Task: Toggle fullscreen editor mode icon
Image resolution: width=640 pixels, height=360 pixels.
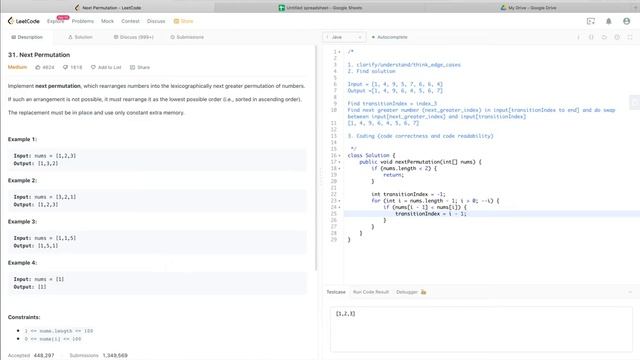Action: click(630, 37)
